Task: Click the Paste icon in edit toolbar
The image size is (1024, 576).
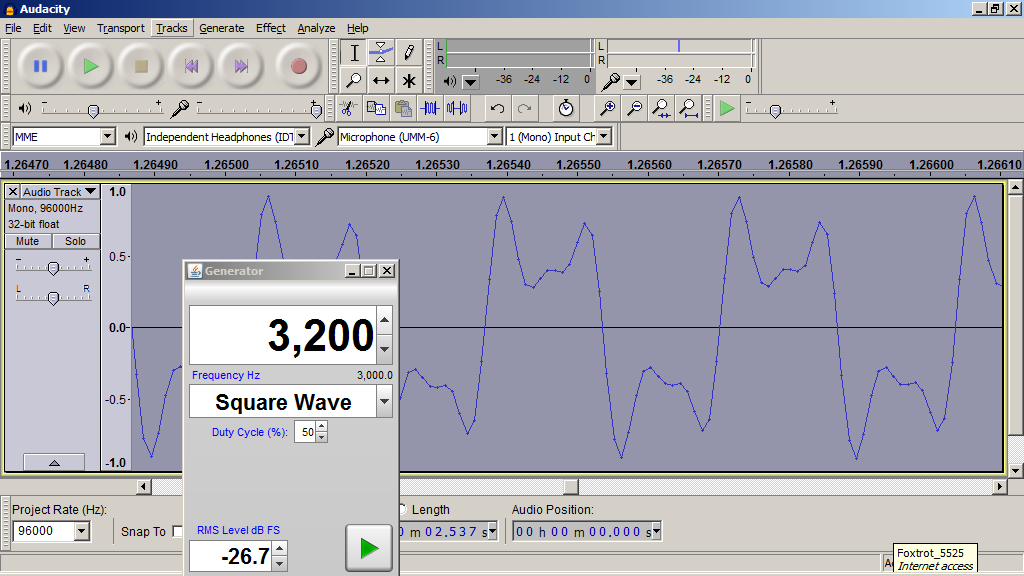Action: 404,108
